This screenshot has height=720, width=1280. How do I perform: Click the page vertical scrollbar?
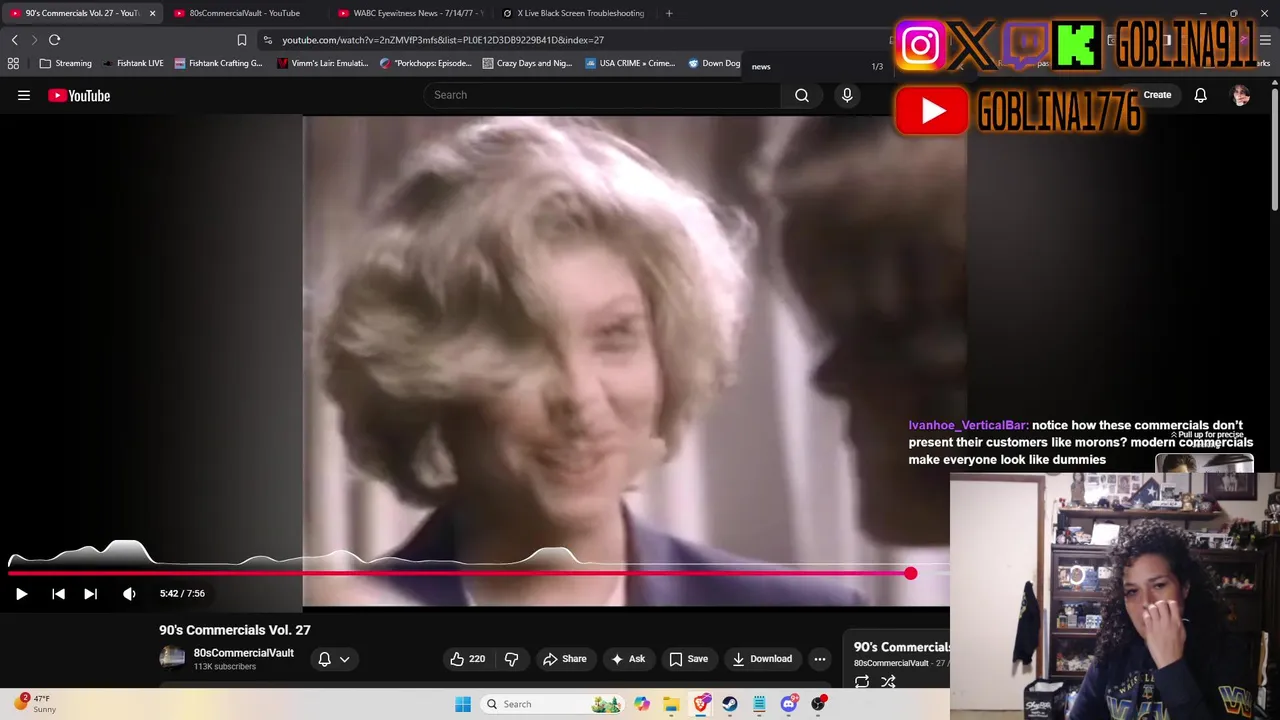pyautogui.click(x=1275, y=150)
